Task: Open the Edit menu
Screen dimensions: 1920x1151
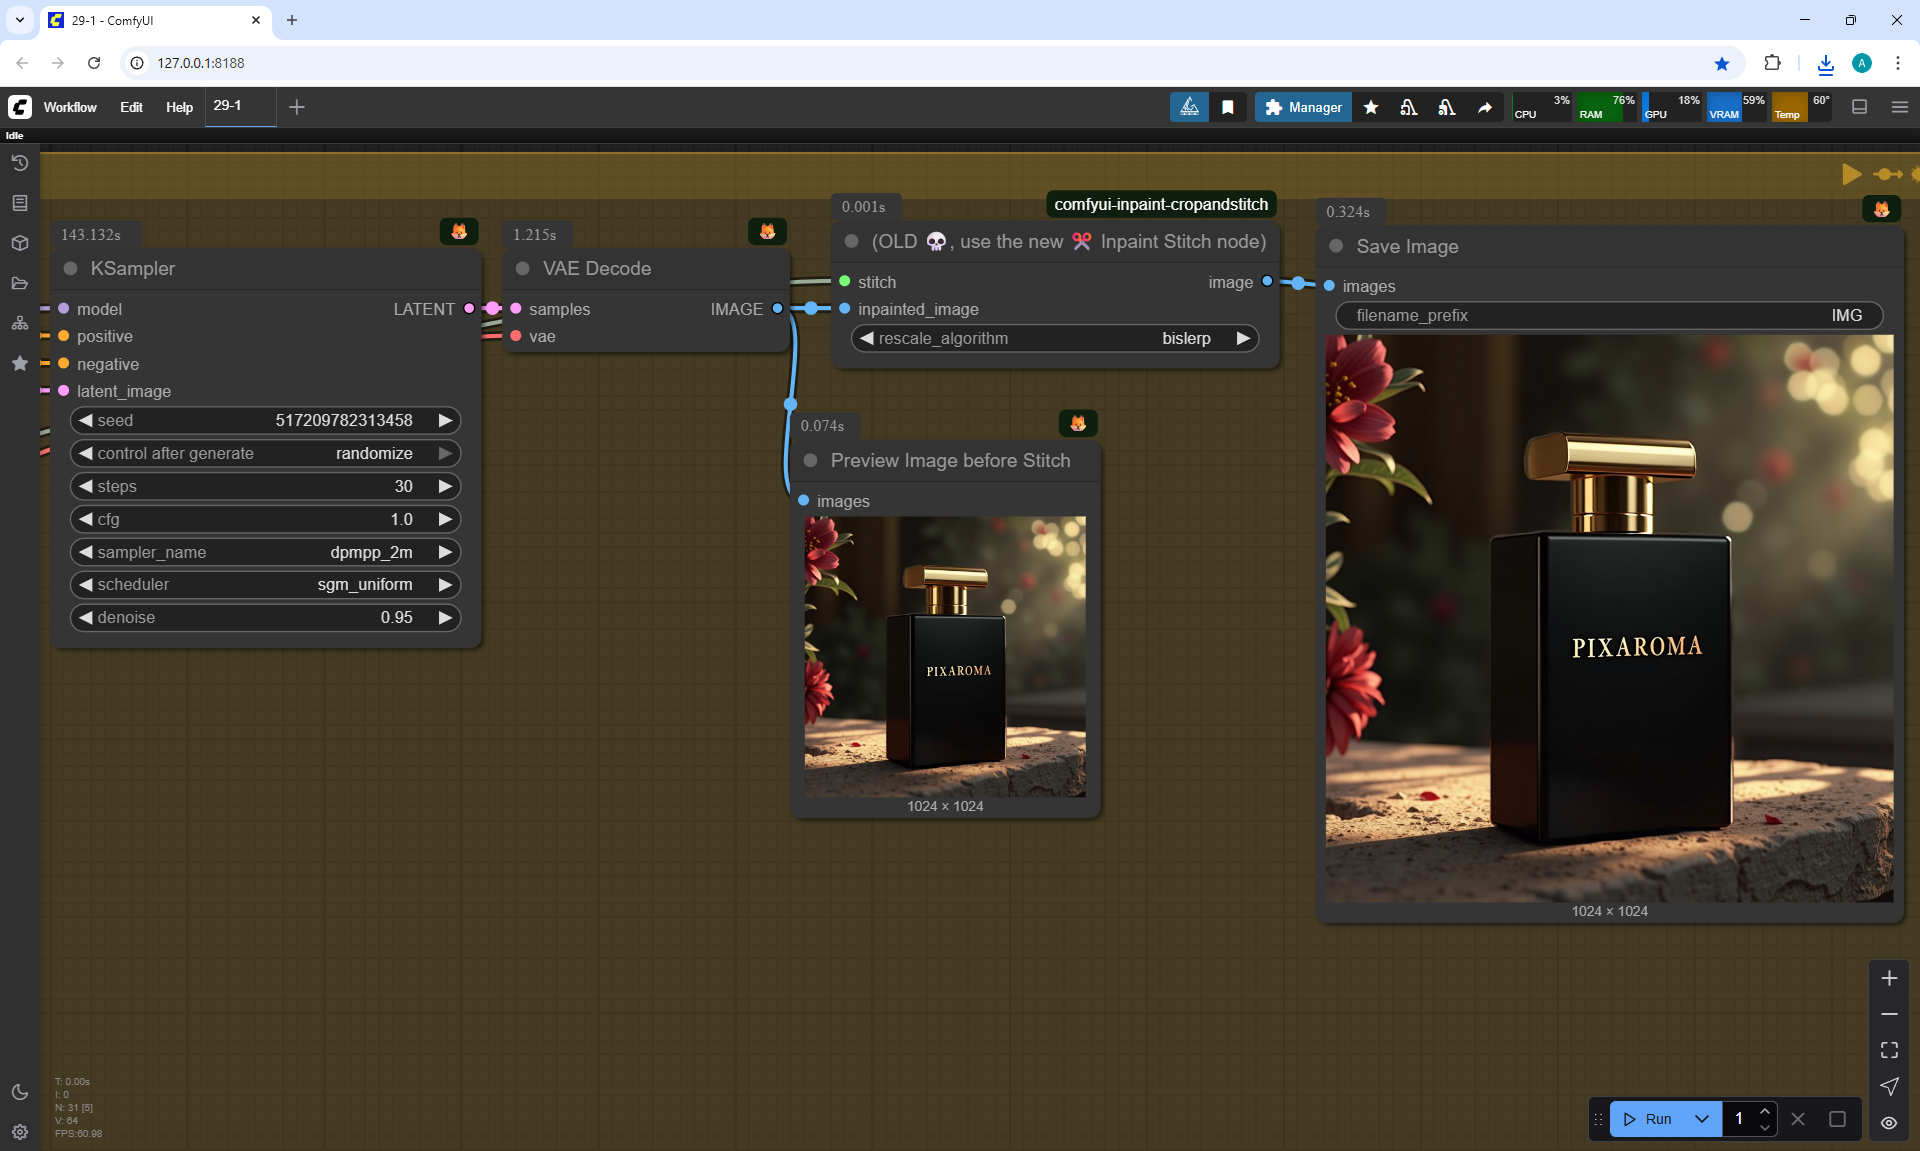Action: click(131, 107)
